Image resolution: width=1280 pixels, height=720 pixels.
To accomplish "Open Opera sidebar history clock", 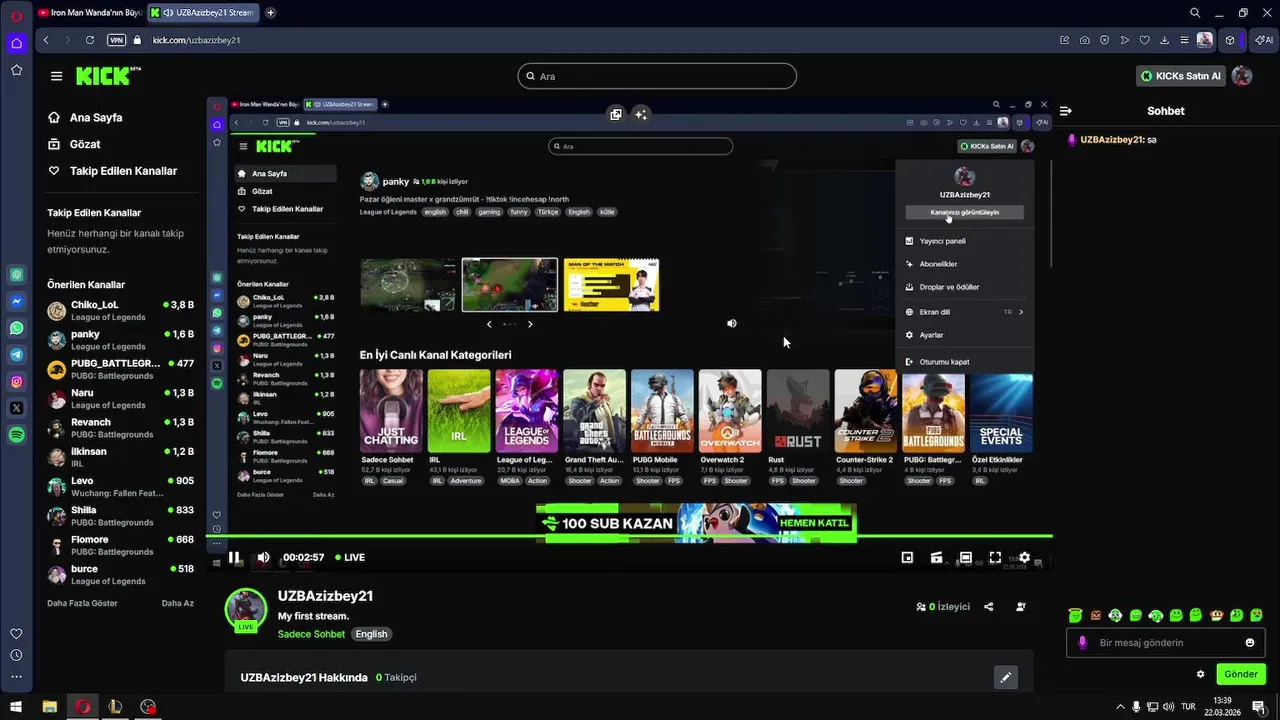I will [x=16, y=655].
